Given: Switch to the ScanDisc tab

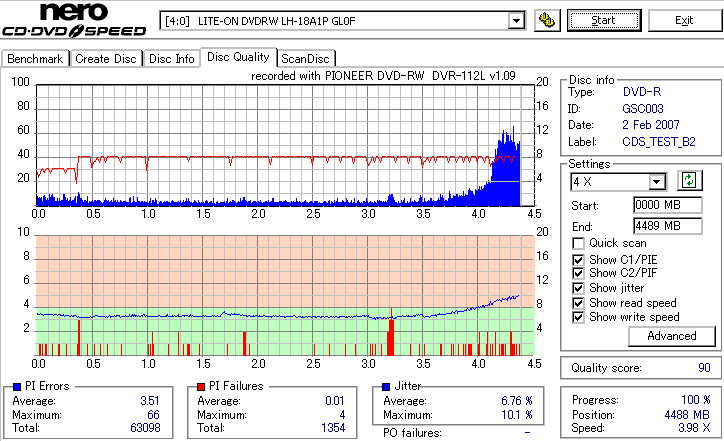Looking at the screenshot, I should (305, 59).
